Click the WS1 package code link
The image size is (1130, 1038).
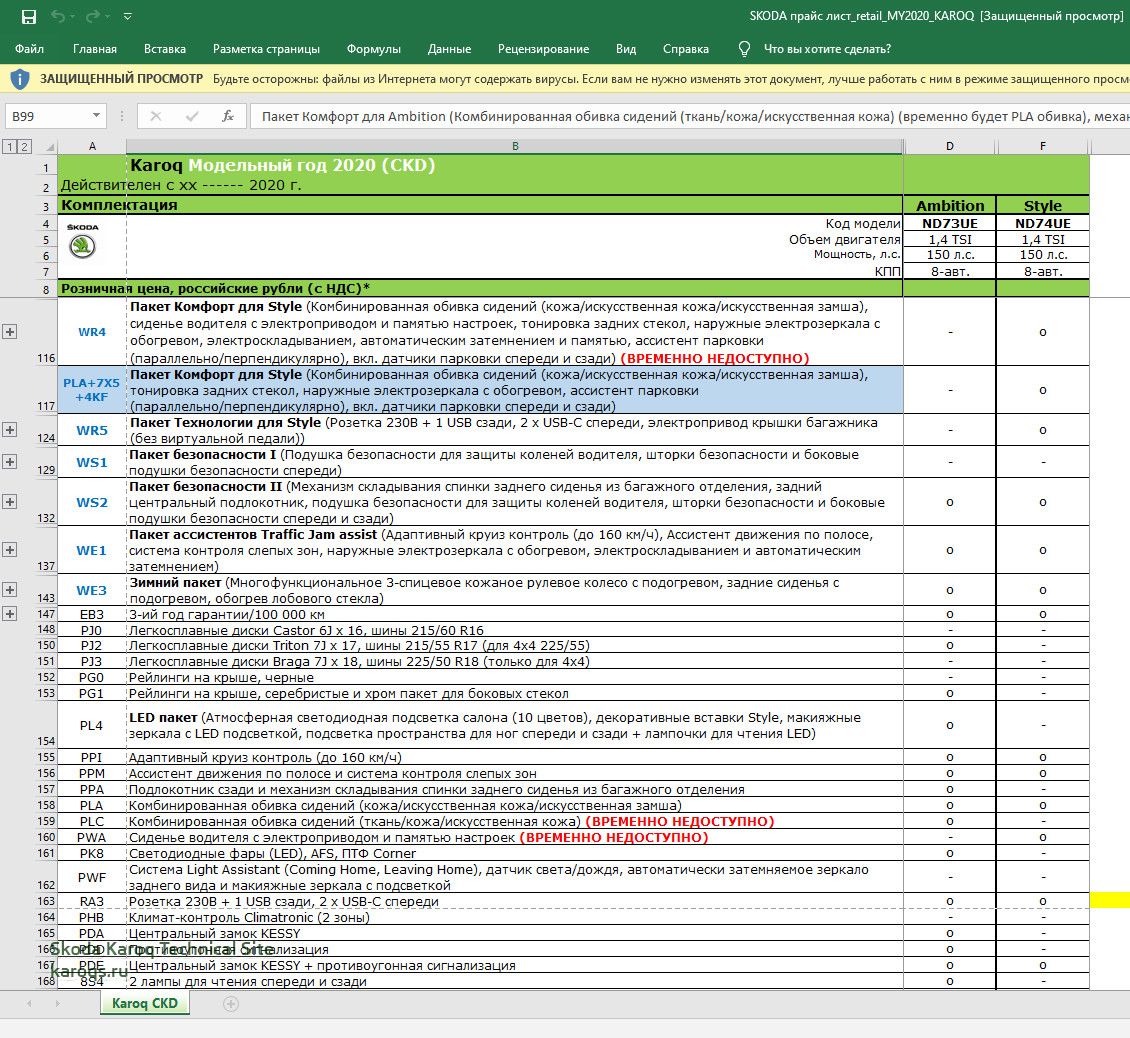click(92, 462)
